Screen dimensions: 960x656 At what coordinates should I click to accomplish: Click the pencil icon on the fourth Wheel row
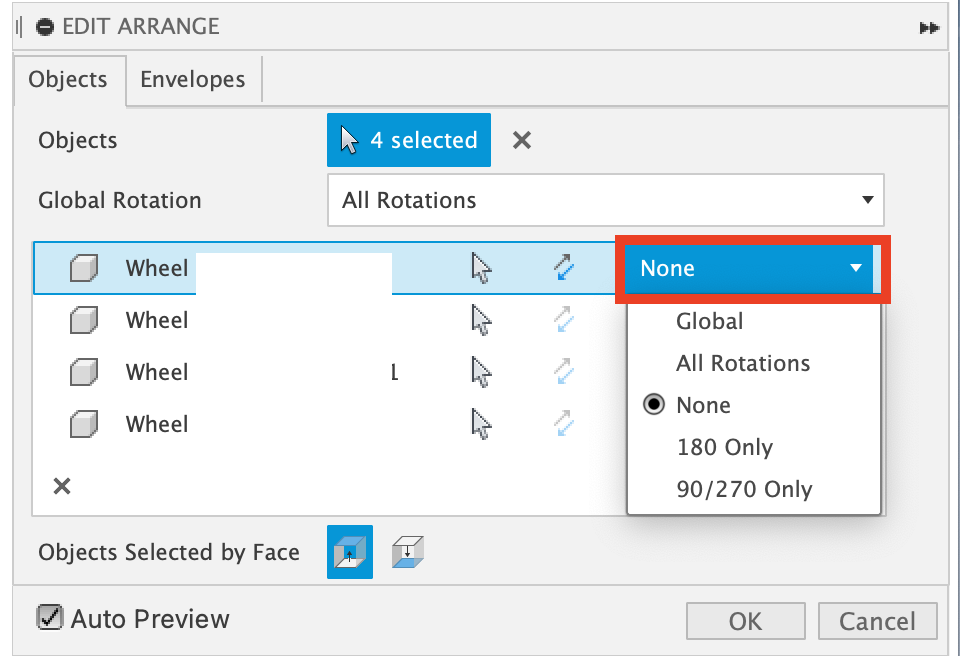562,424
